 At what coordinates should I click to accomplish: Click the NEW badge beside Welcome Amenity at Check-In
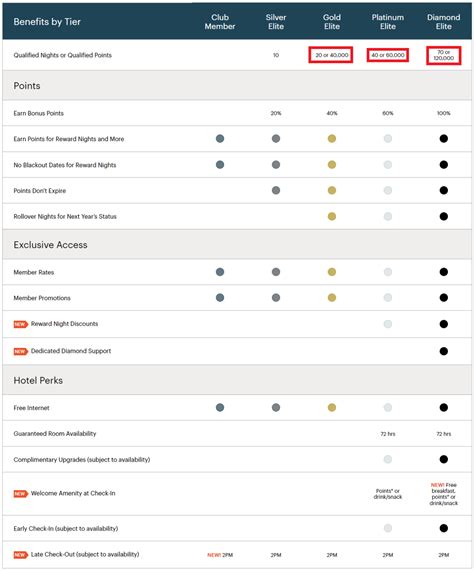[x=21, y=494]
